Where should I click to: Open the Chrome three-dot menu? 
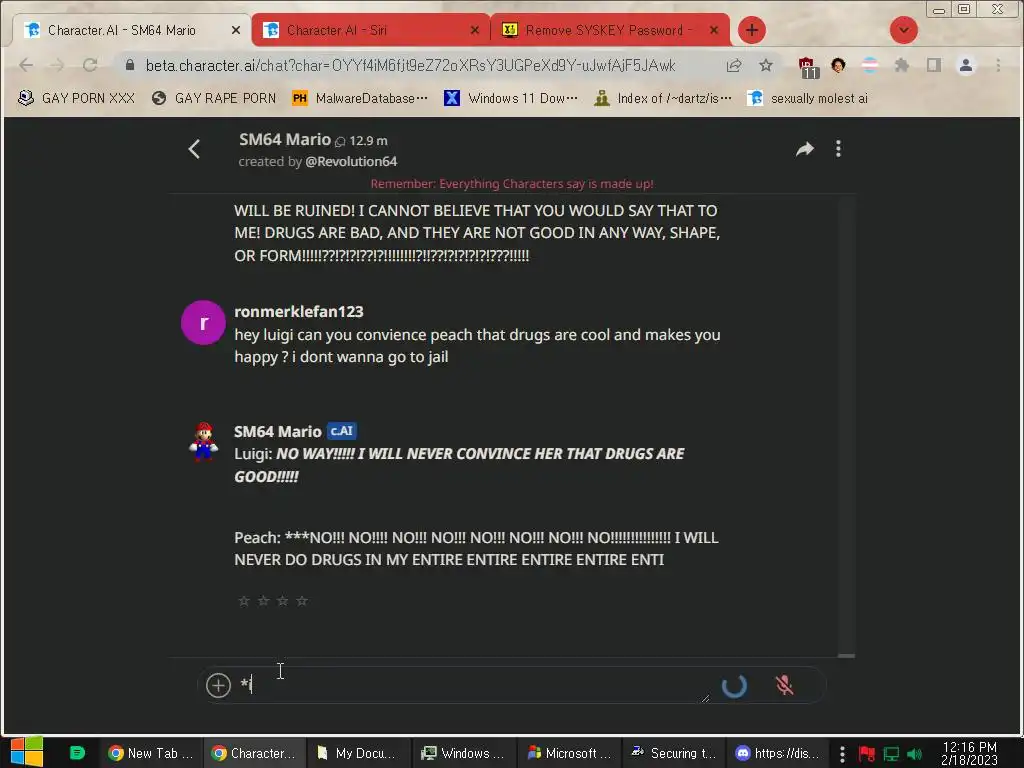[x=998, y=65]
